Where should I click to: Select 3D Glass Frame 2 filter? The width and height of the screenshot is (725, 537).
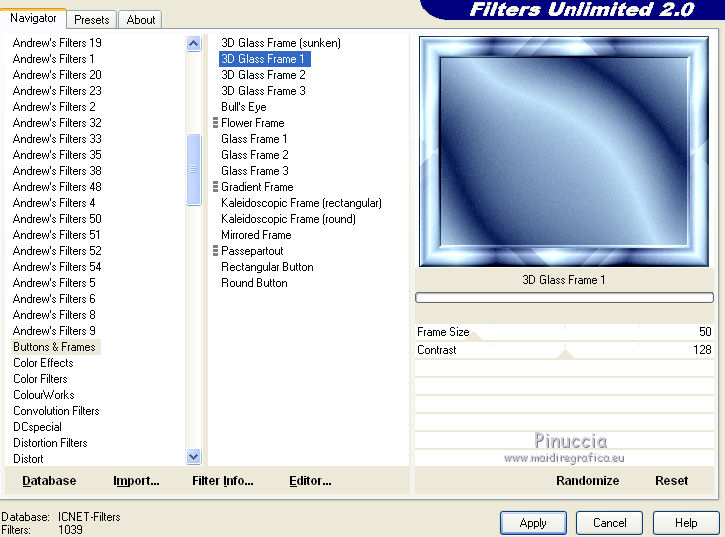click(x=263, y=75)
